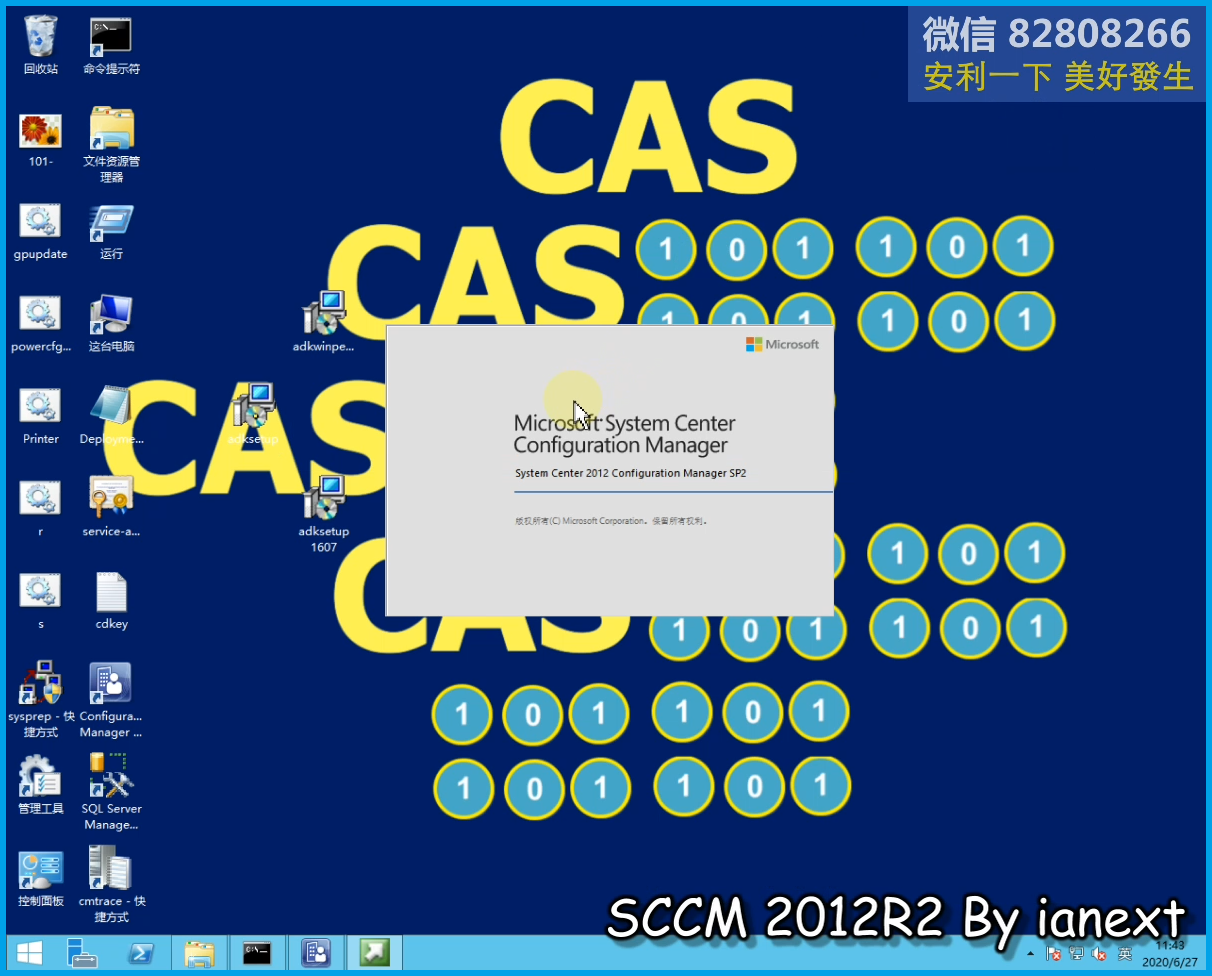Select the 命令提示符 desktop shortcut
Image resolution: width=1212 pixels, height=976 pixels.
[111, 45]
